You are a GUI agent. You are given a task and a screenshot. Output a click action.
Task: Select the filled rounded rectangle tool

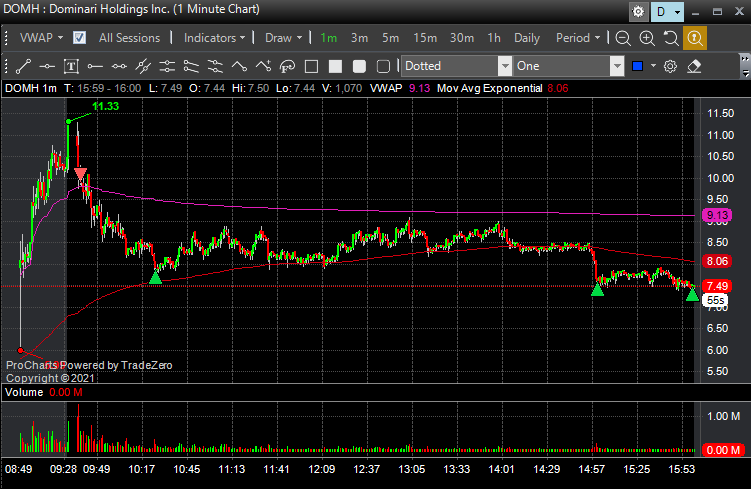tap(359, 66)
